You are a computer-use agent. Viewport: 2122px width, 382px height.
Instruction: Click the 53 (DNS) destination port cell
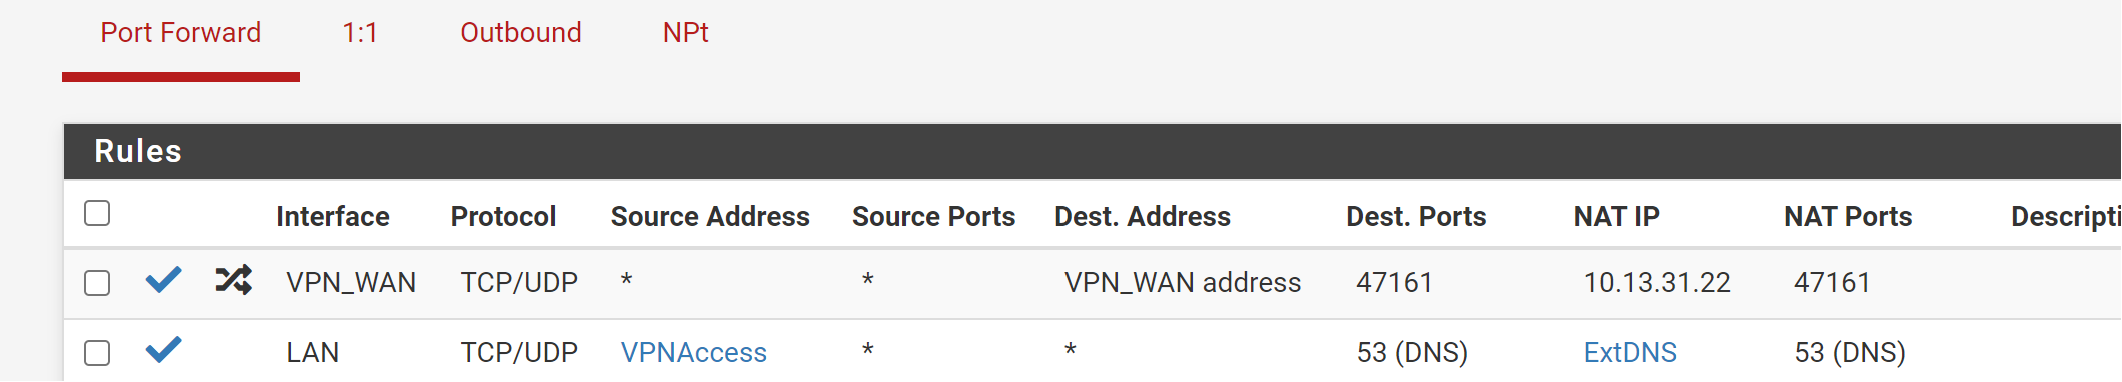[1412, 353]
